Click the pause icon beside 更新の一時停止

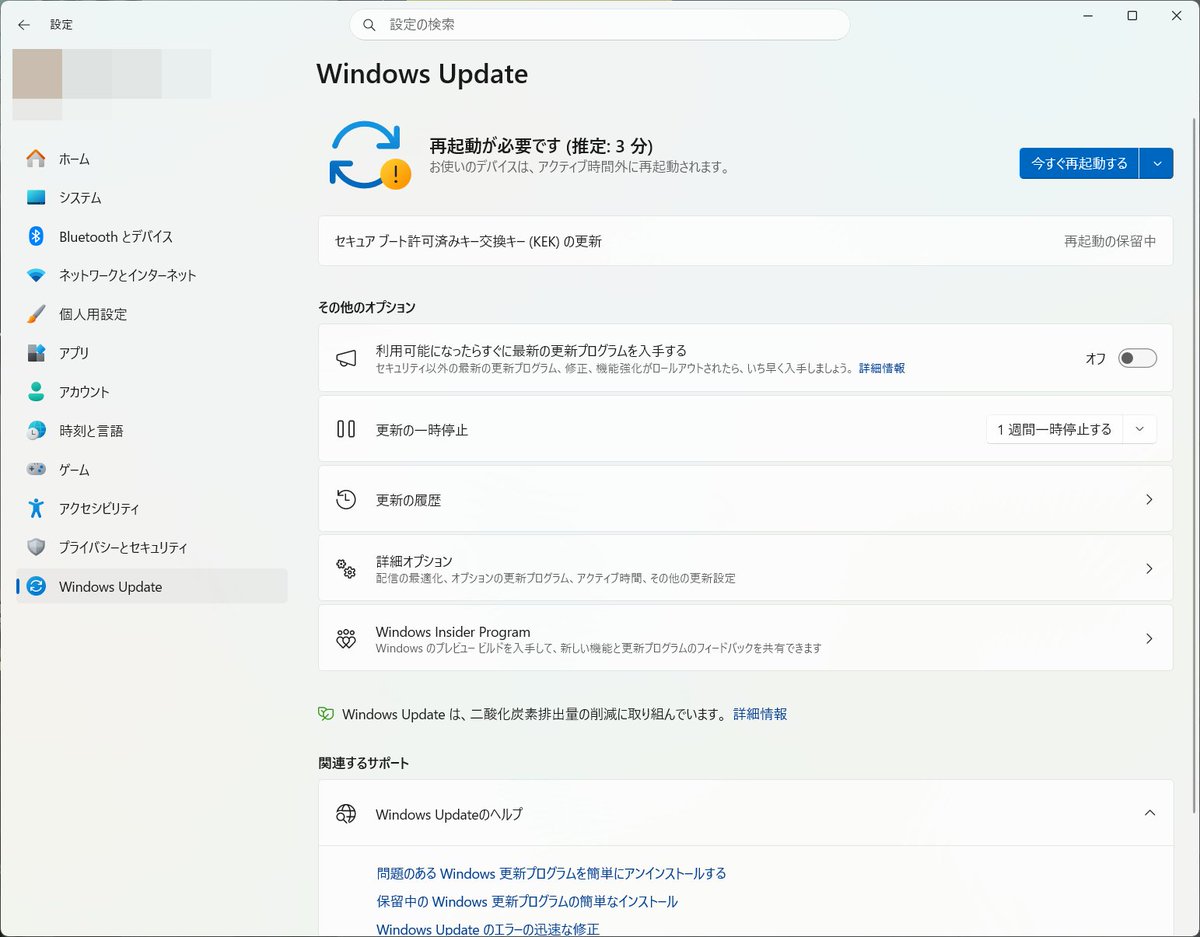pos(346,429)
